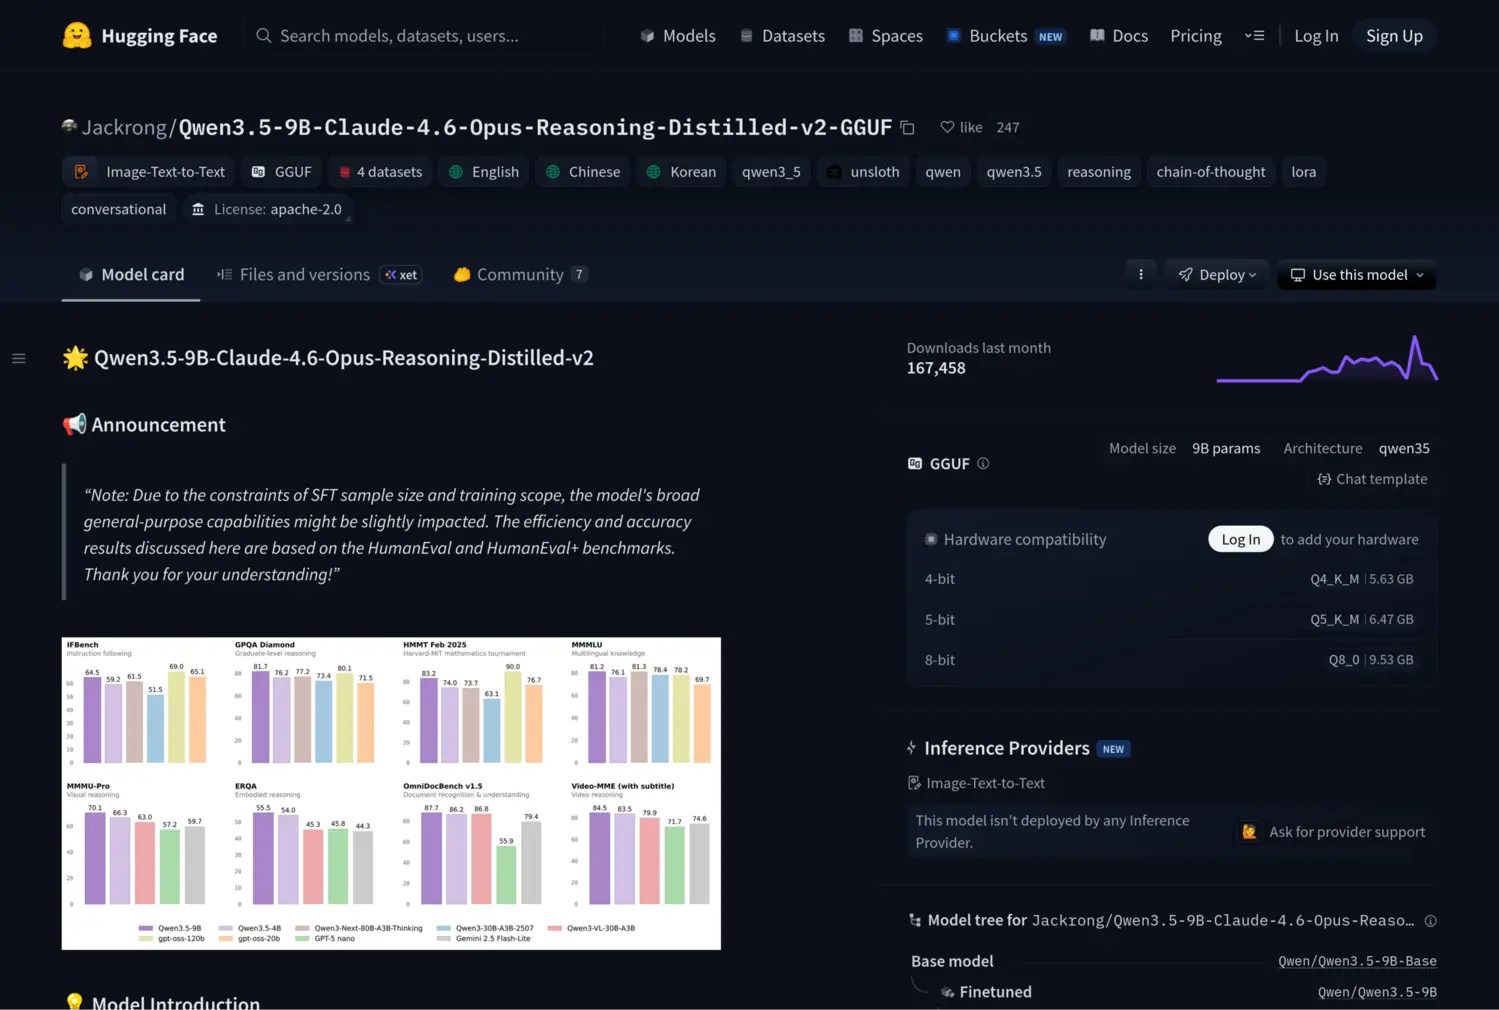The width and height of the screenshot is (1499, 1010).
Task: Click the model tree info icon
Action: (x=1430, y=920)
